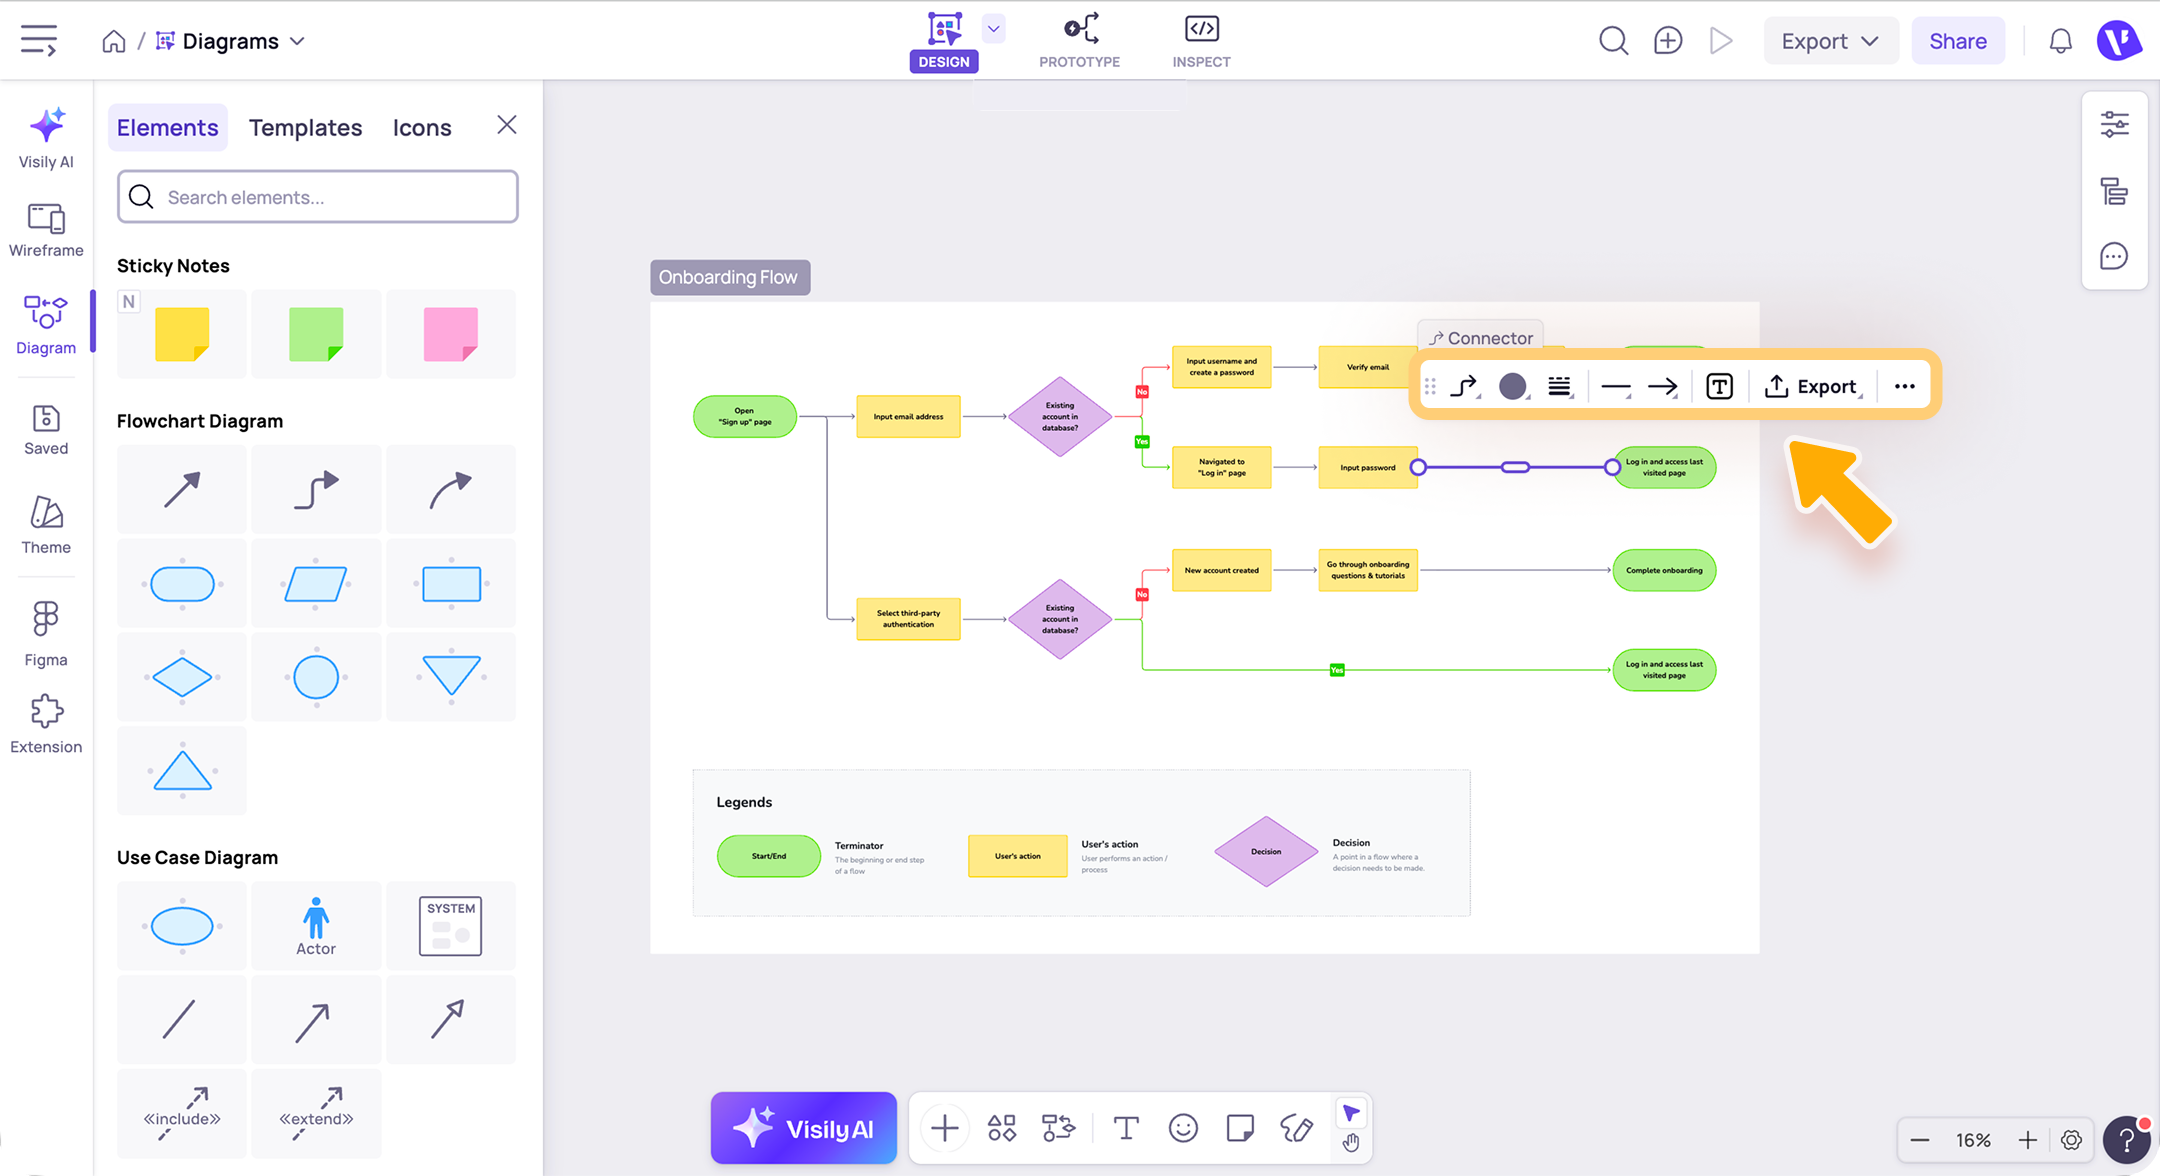Switch to Inspect mode

(1202, 42)
